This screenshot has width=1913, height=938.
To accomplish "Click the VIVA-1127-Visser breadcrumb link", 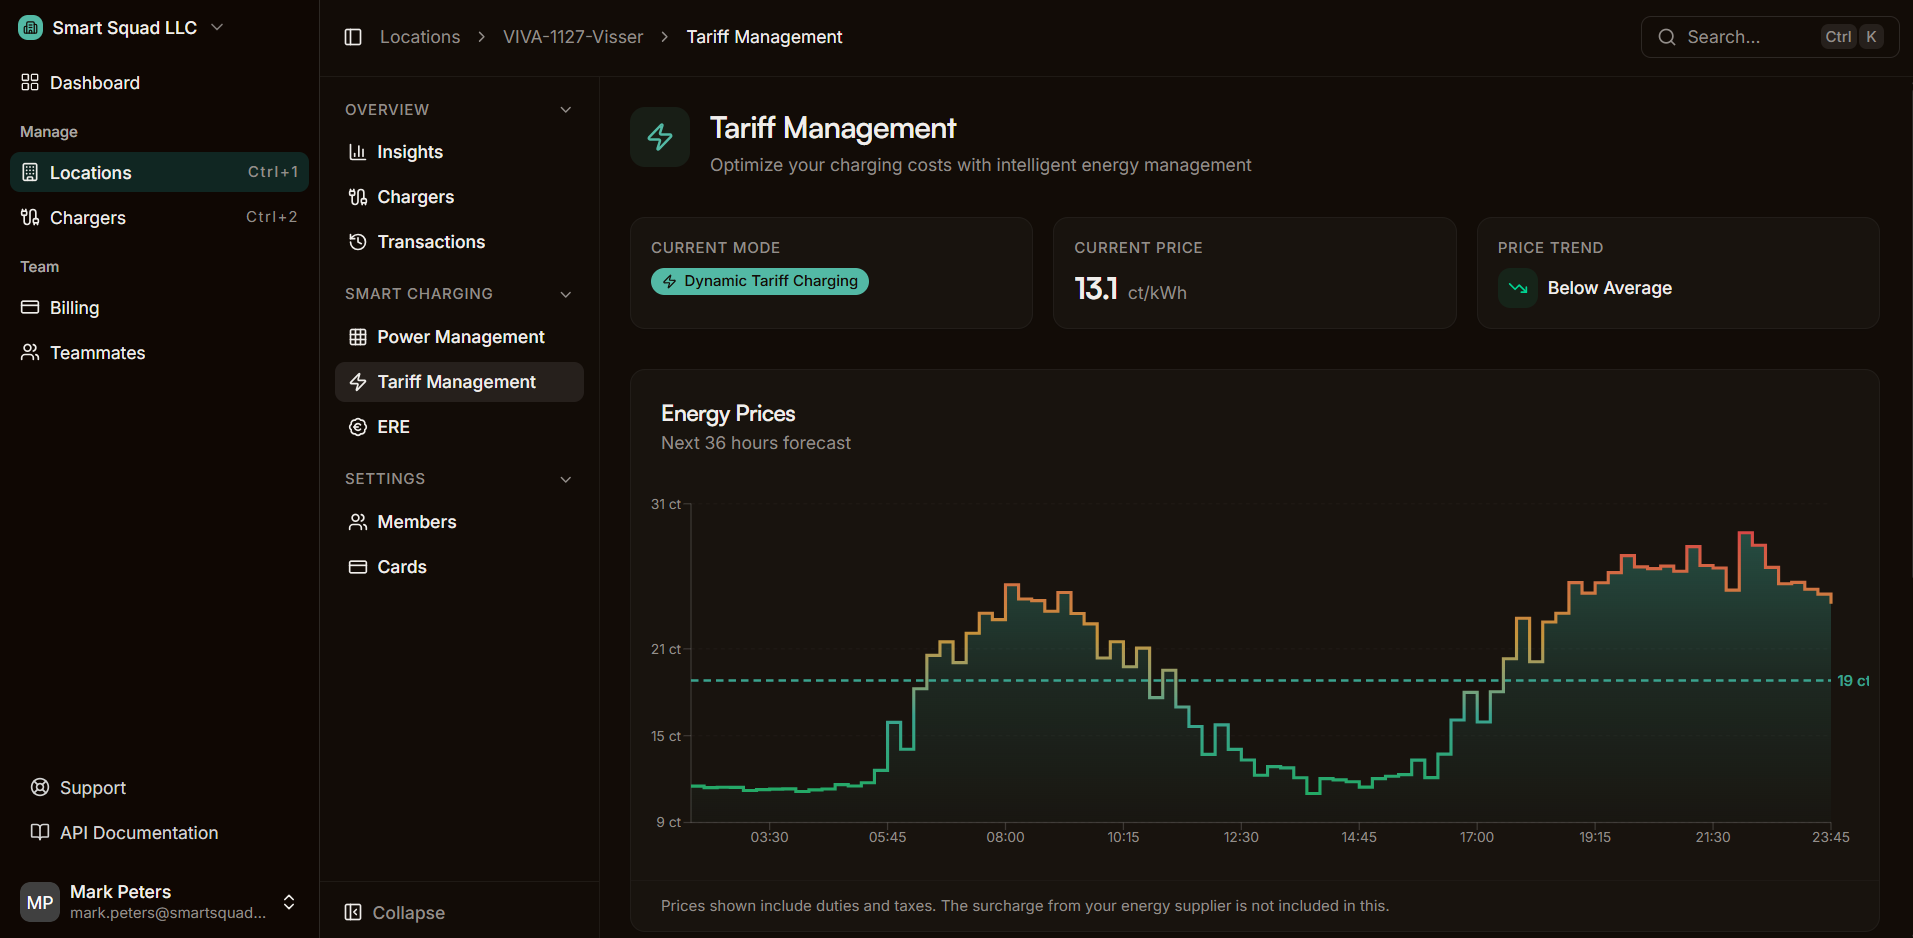I will click(573, 37).
